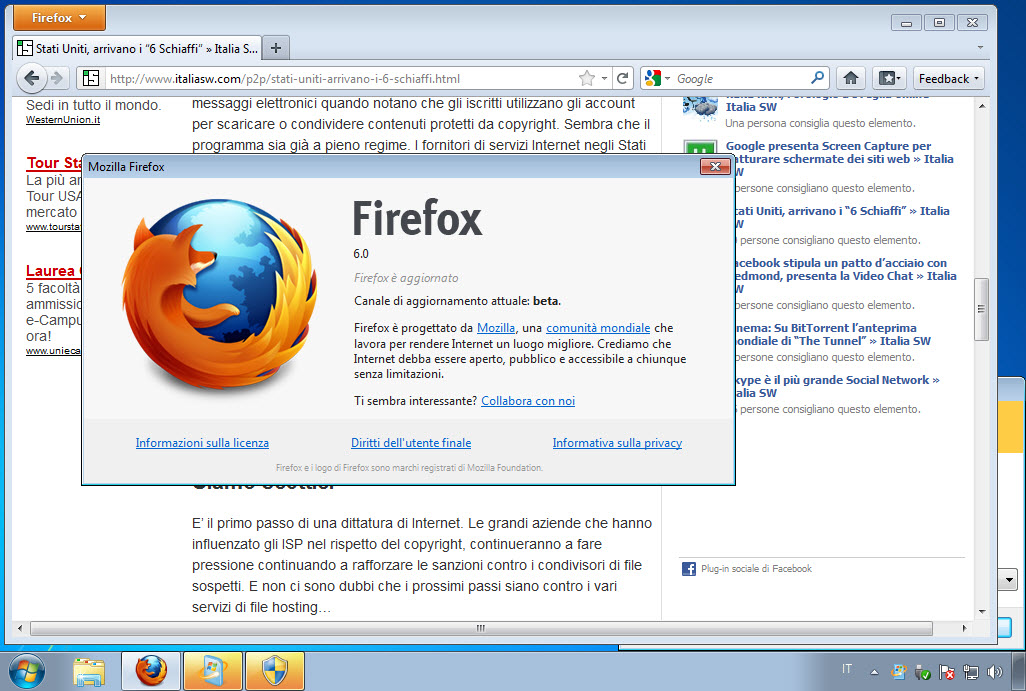Open Informazioni sulla licenza link
The width and height of the screenshot is (1026, 691).
point(202,443)
